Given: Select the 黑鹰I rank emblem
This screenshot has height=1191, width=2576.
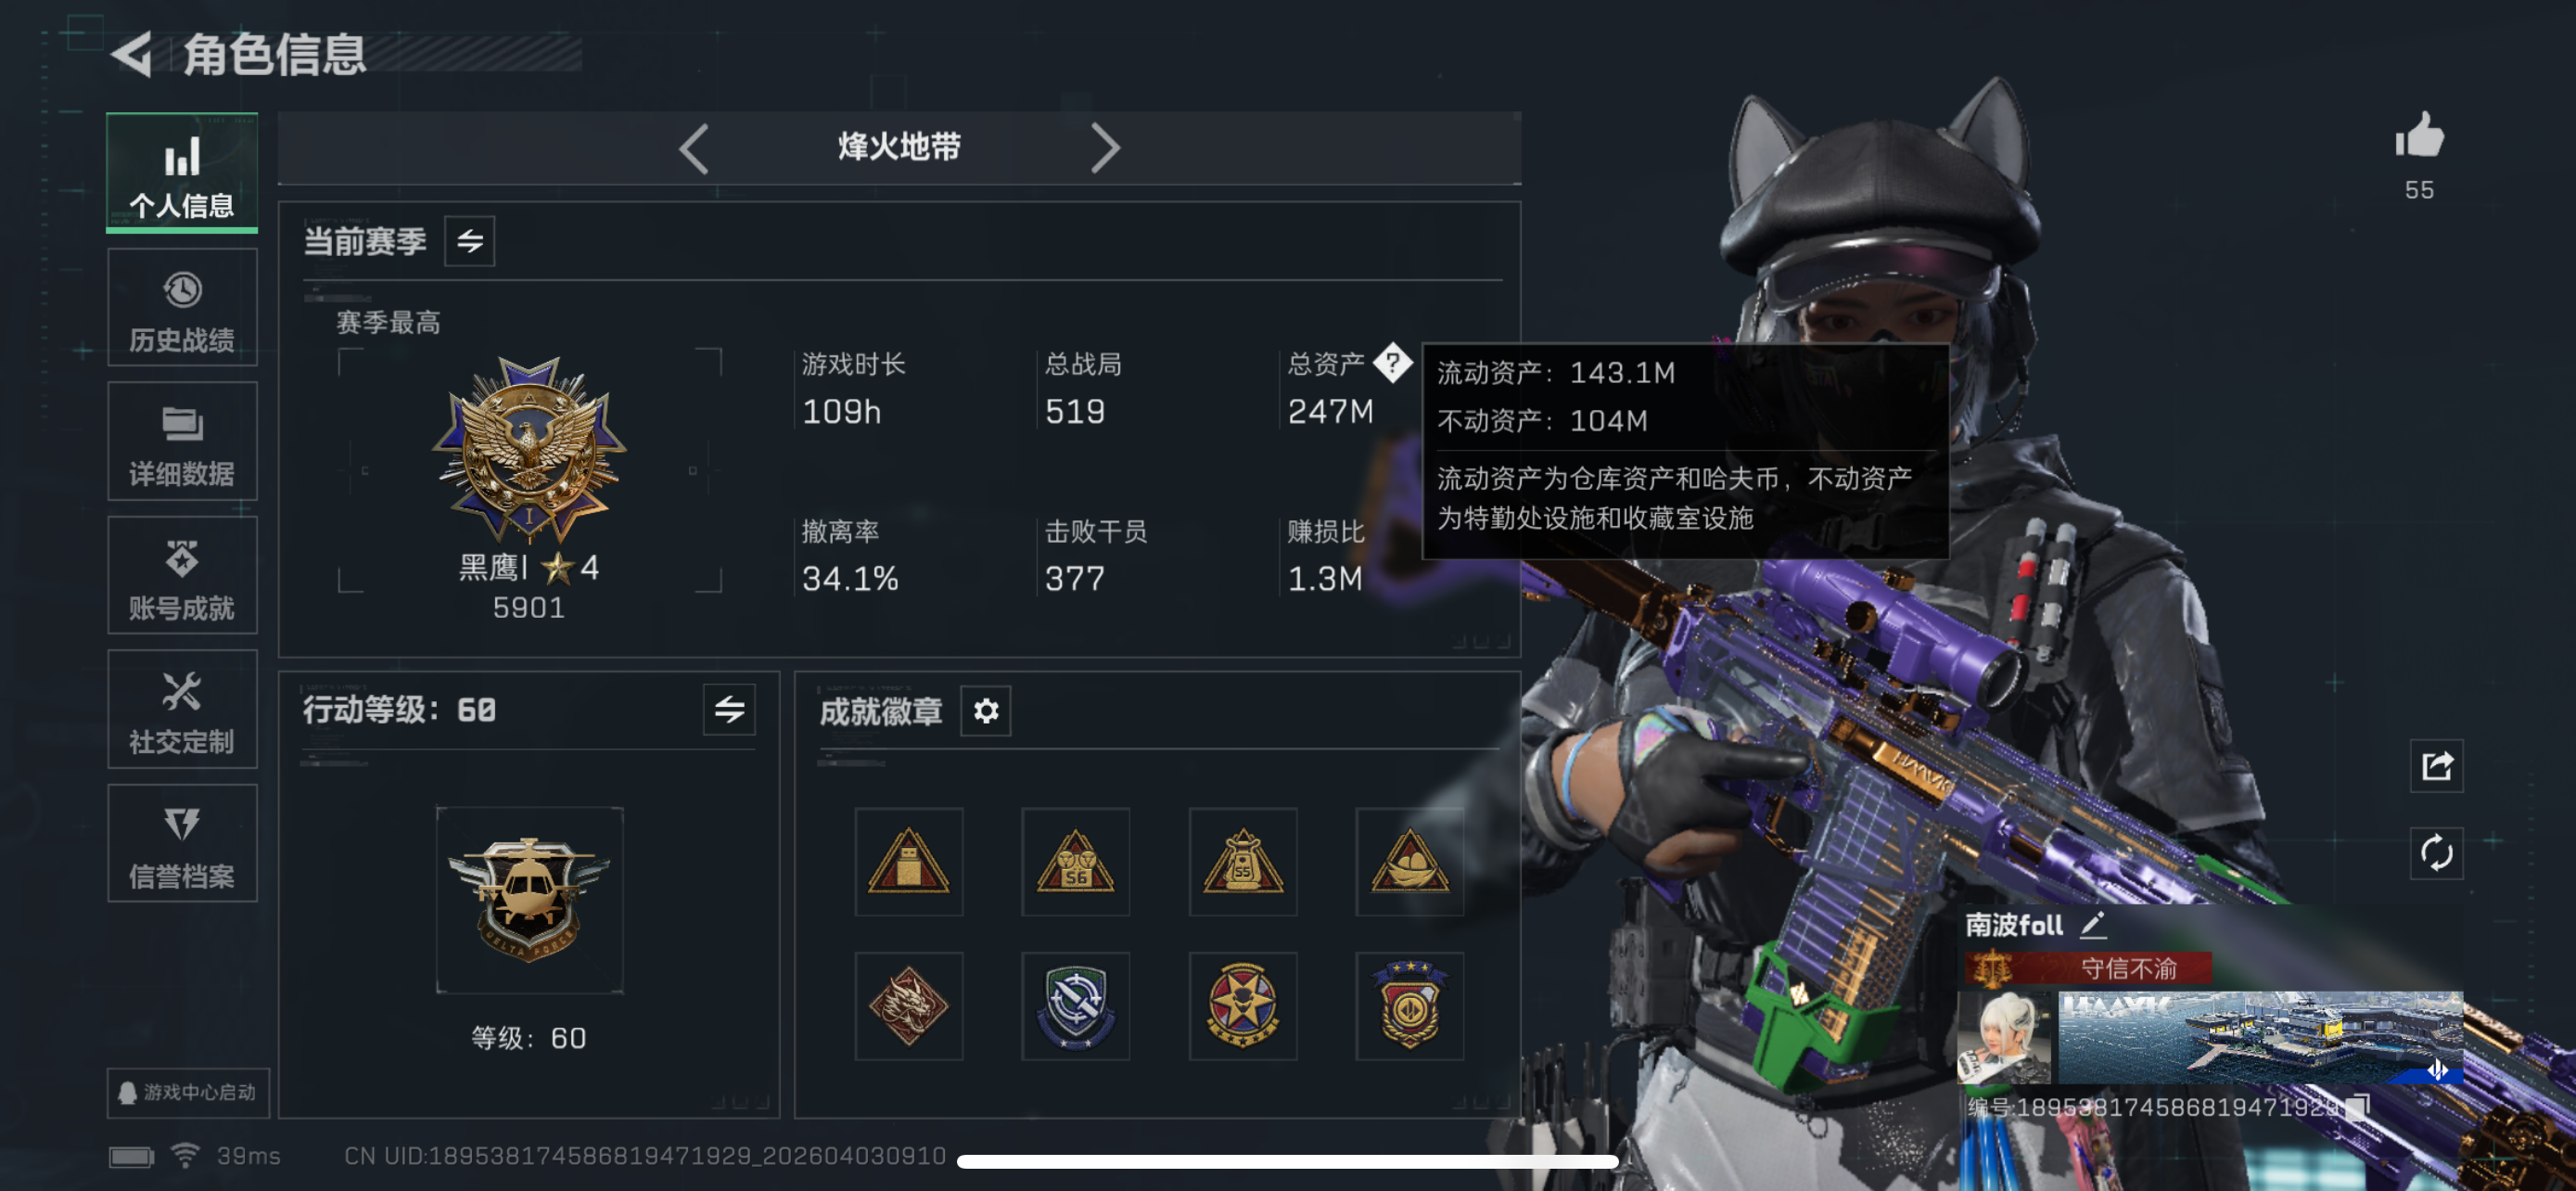Looking at the screenshot, I should point(529,448).
